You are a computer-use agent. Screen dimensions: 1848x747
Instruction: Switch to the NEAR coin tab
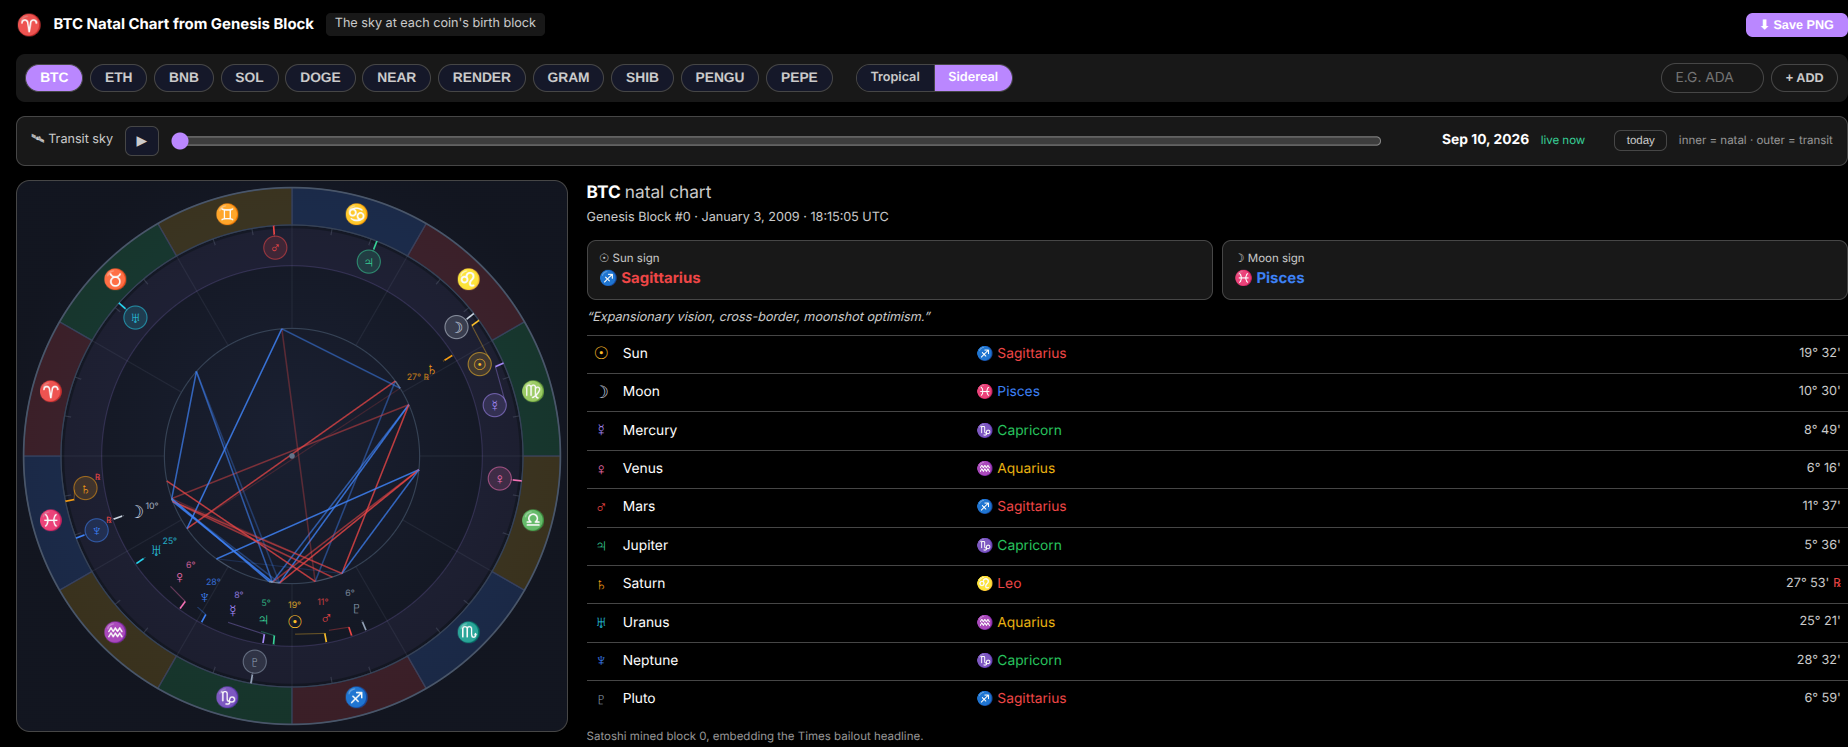coord(397,78)
